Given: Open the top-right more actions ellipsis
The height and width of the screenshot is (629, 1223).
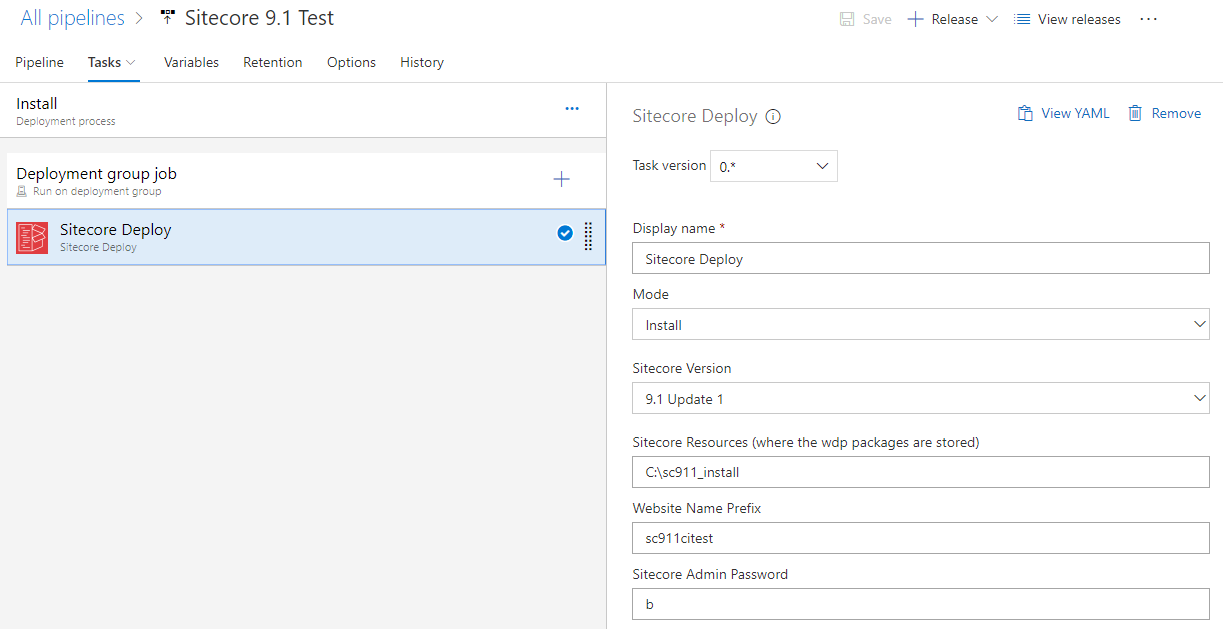Looking at the screenshot, I should click(1148, 19).
